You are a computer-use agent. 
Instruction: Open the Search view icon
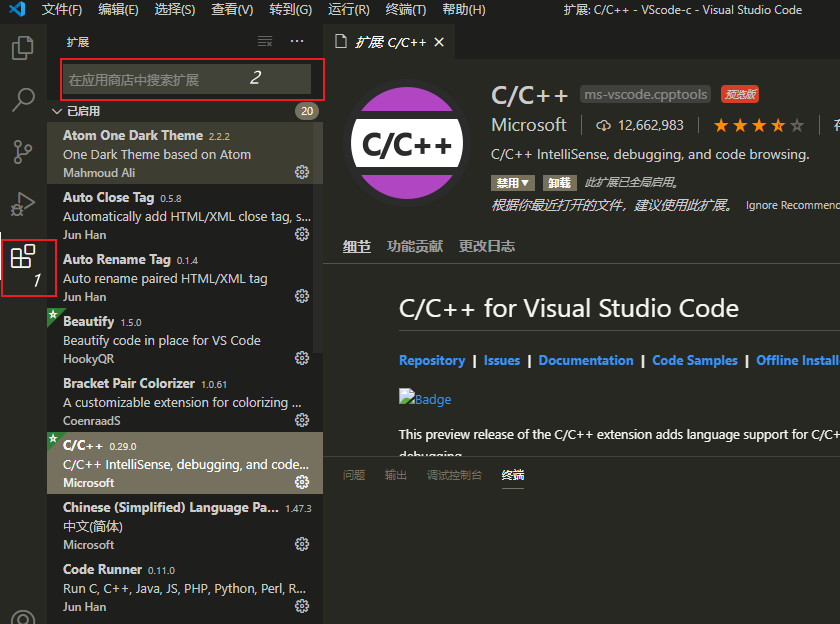coord(22,100)
